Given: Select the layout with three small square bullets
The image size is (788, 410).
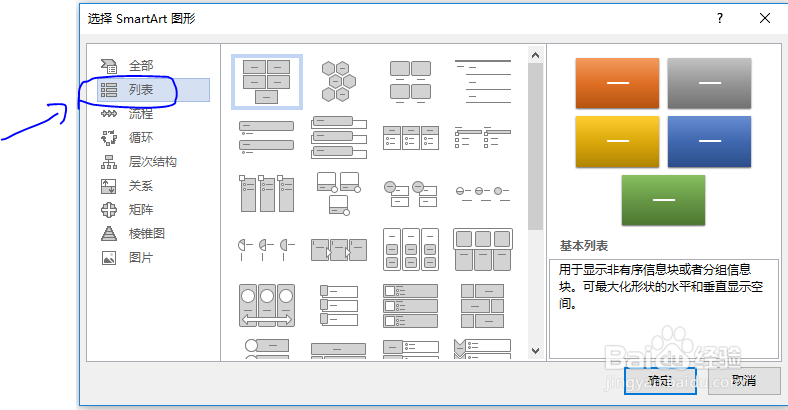Looking at the screenshot, I should click(339, 305).
